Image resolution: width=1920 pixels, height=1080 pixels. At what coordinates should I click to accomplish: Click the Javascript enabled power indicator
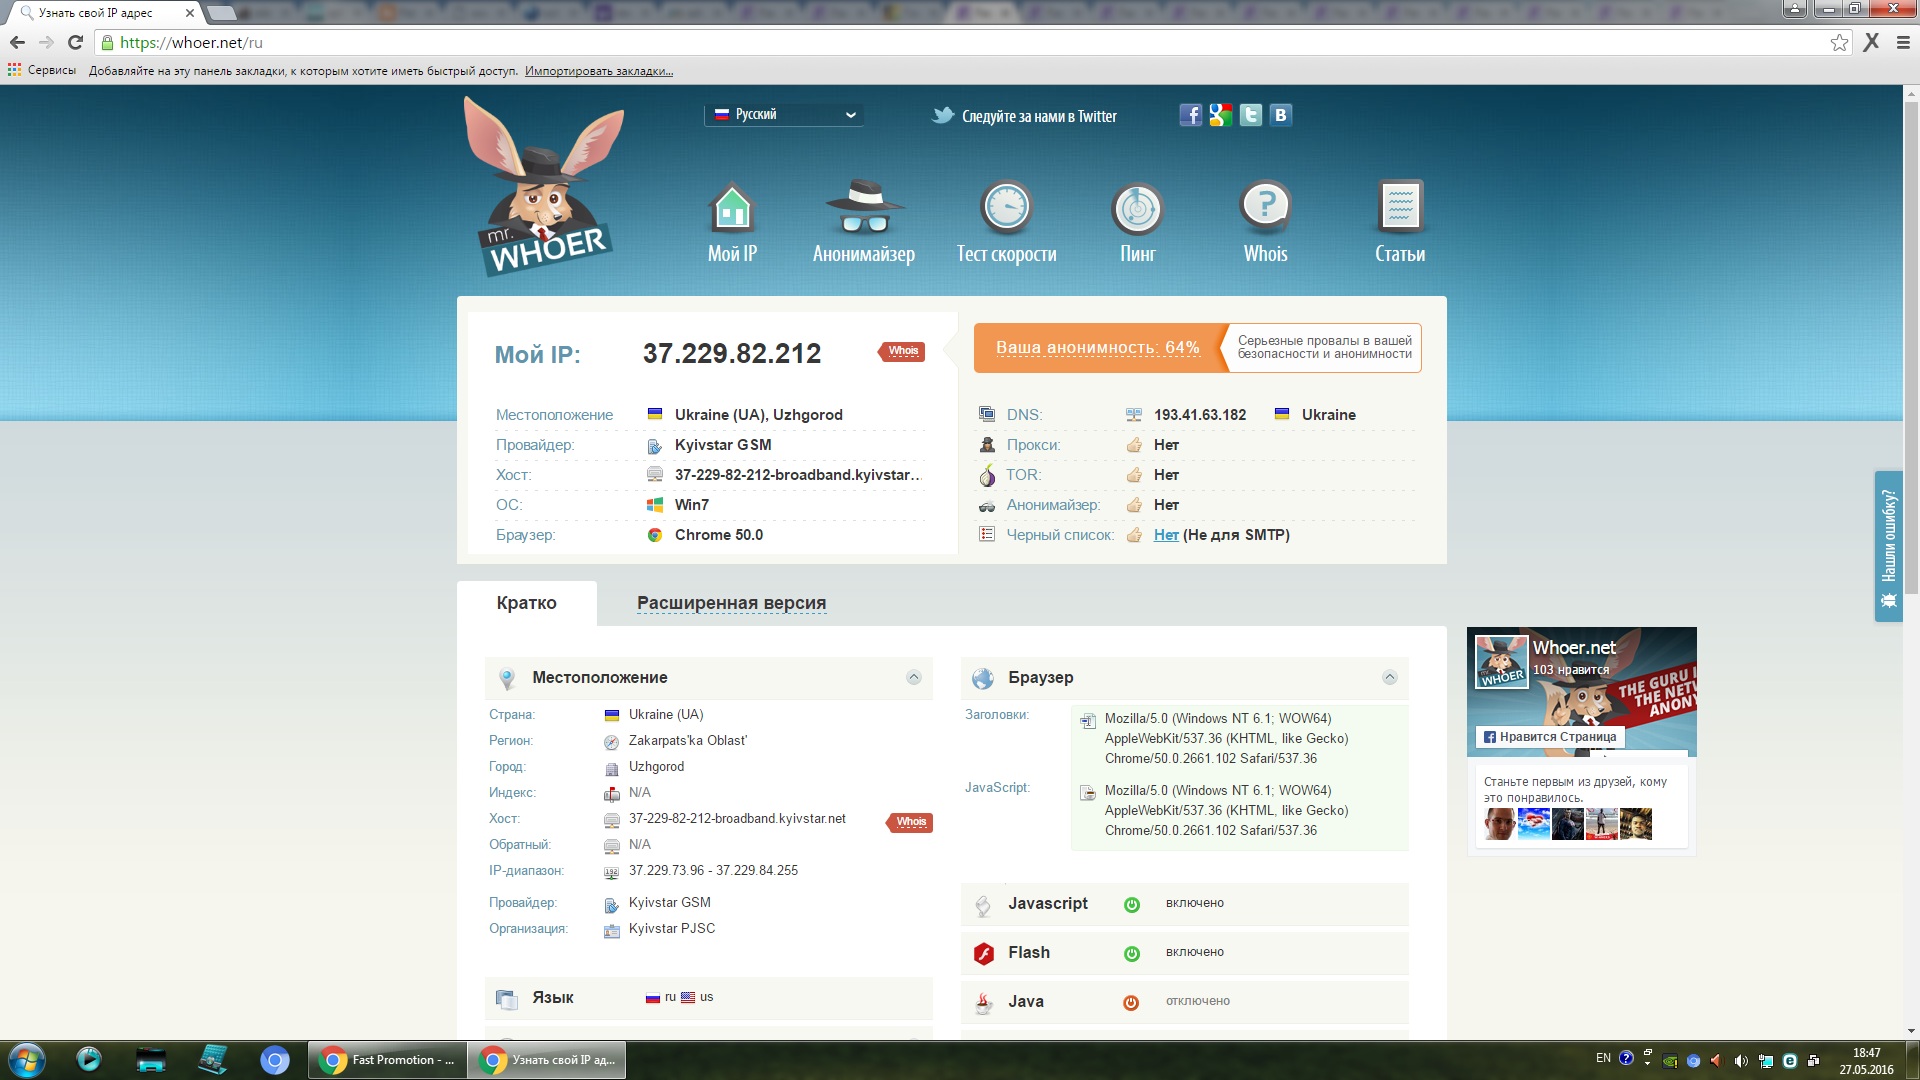pos(1131,904)
